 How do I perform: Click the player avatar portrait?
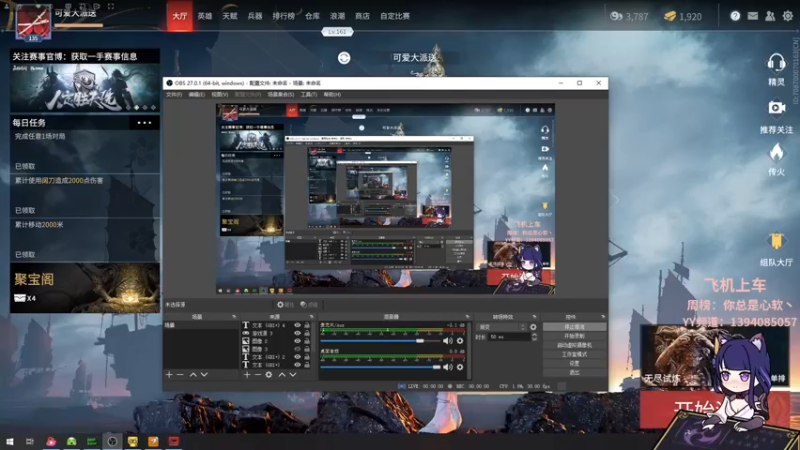coord(33,22)
